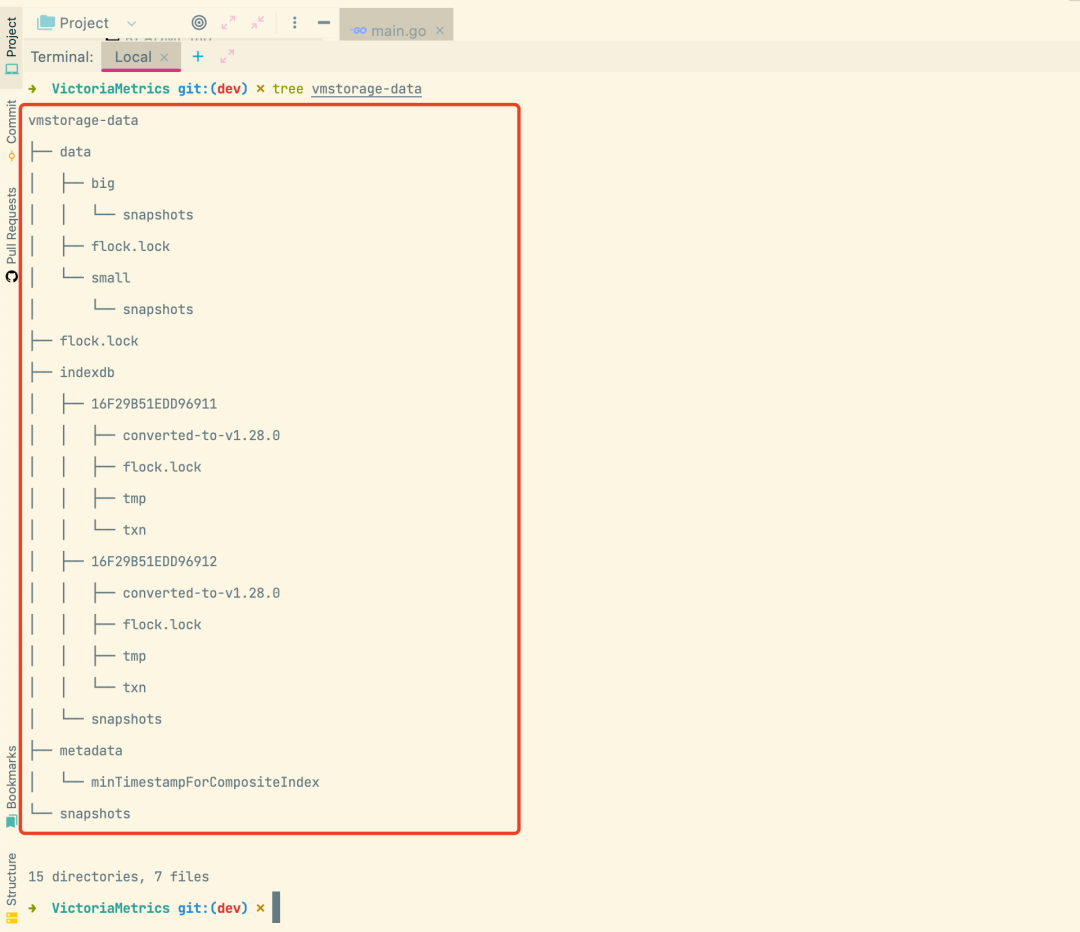Click the locate/select opened file target icon

[x=199, y=22]
